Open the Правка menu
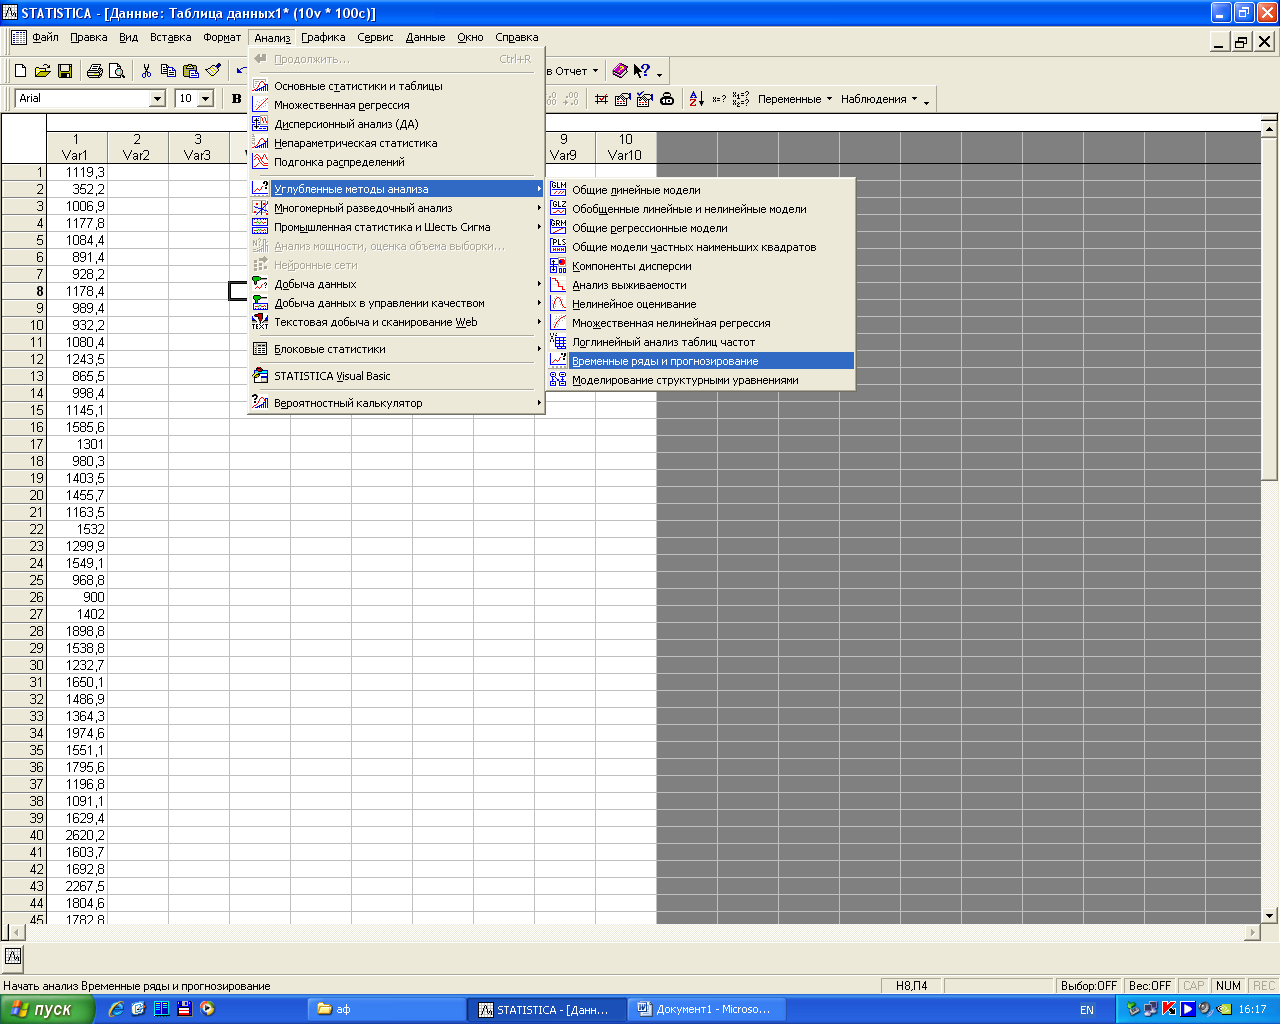1280x1024 pixels. click(x=89, y=37)
